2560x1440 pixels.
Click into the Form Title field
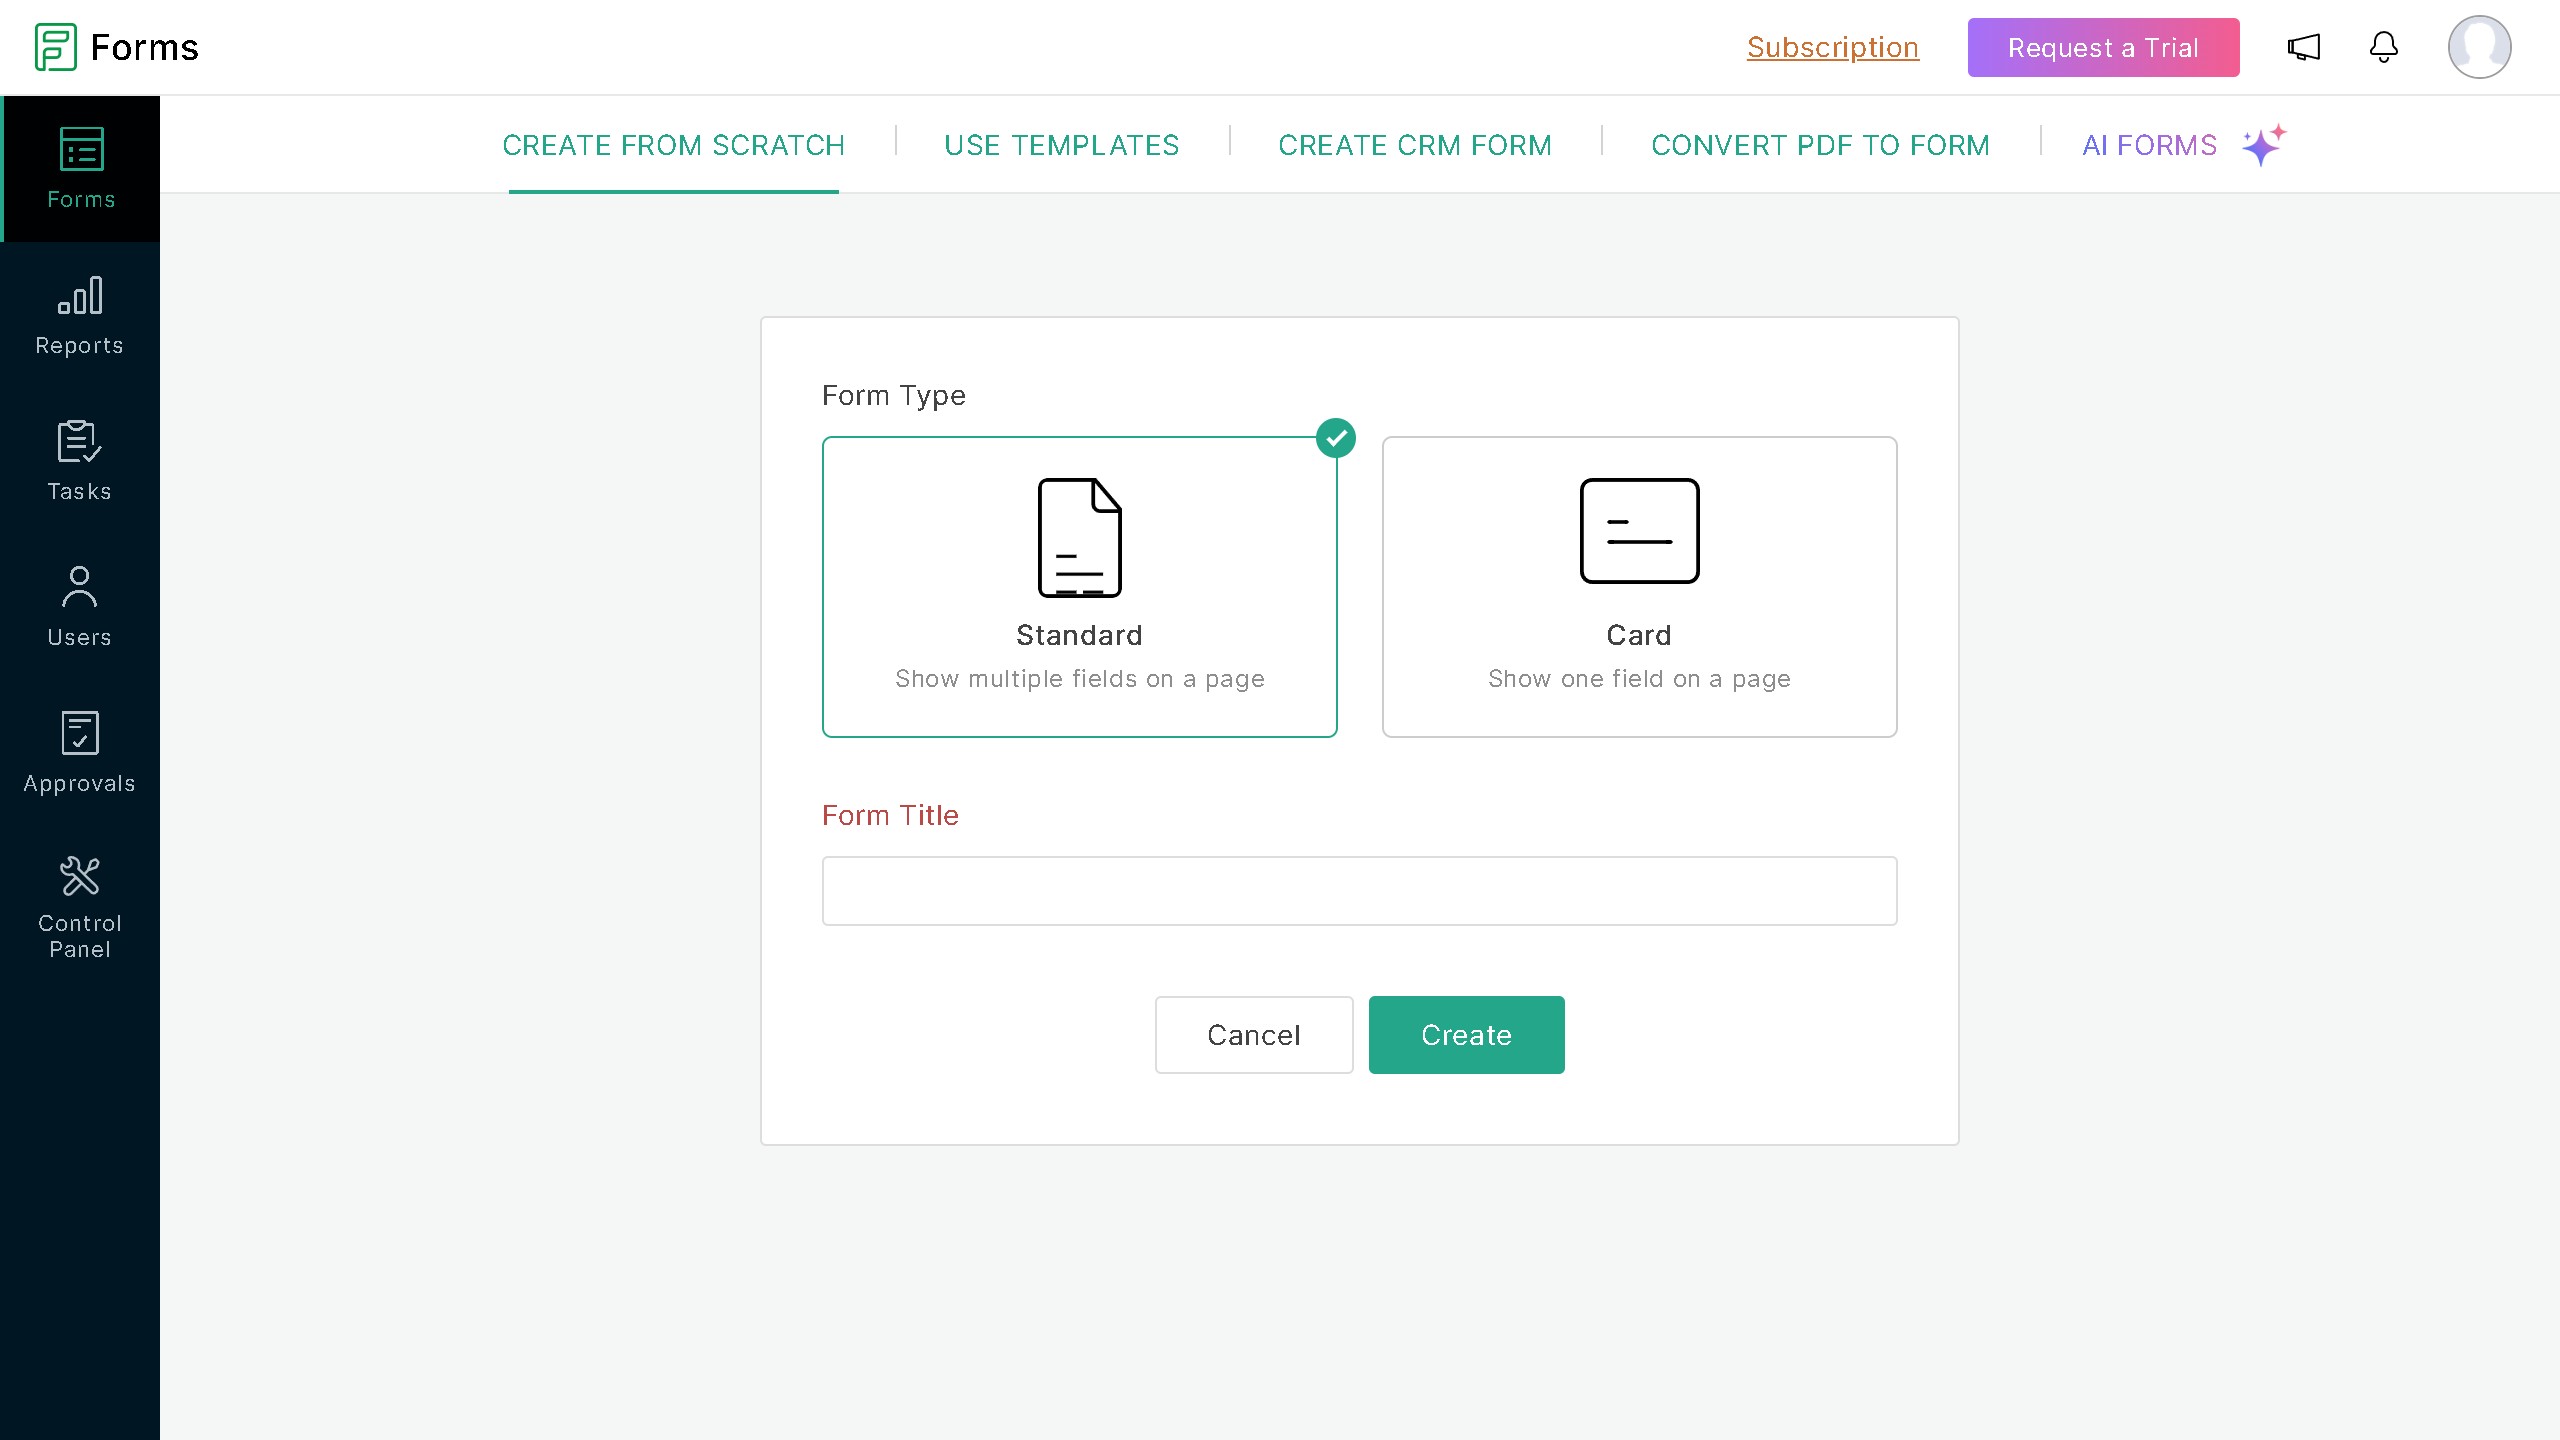click(1359, 890)
